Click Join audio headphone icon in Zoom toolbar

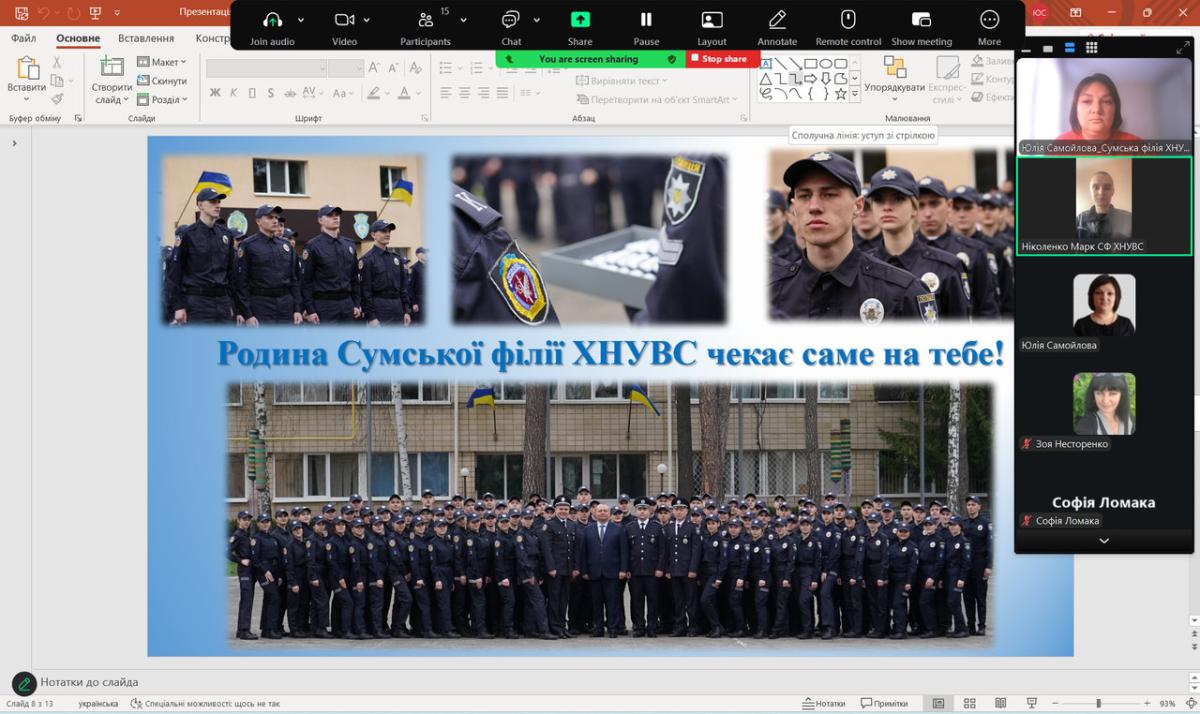coord(272,20)
